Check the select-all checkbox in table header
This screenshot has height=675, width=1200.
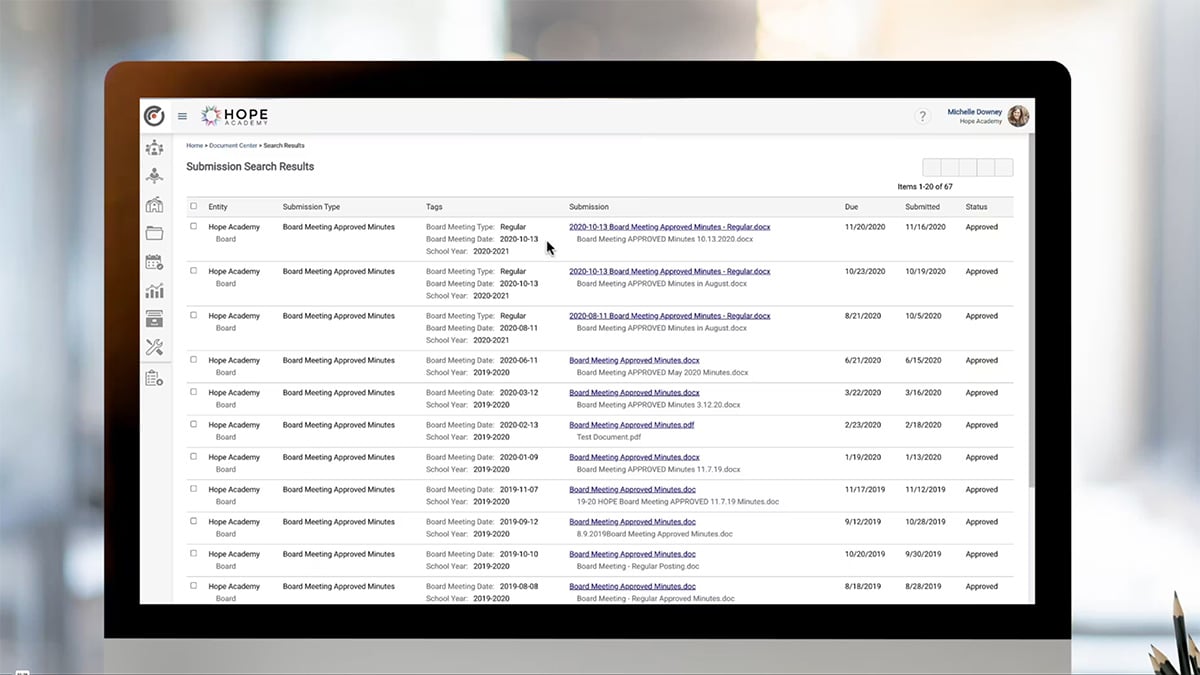coord(194,204)
